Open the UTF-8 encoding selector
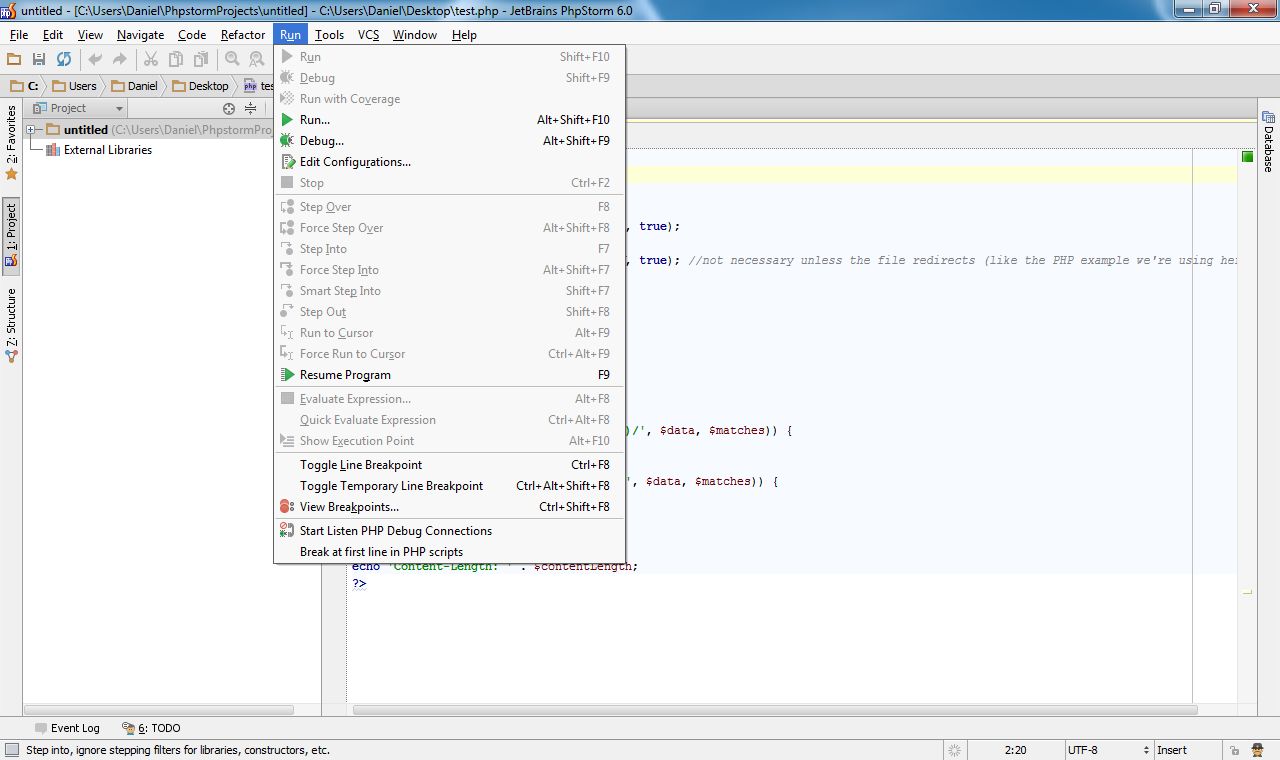The image size is (1280, 760). (1109, 750)
